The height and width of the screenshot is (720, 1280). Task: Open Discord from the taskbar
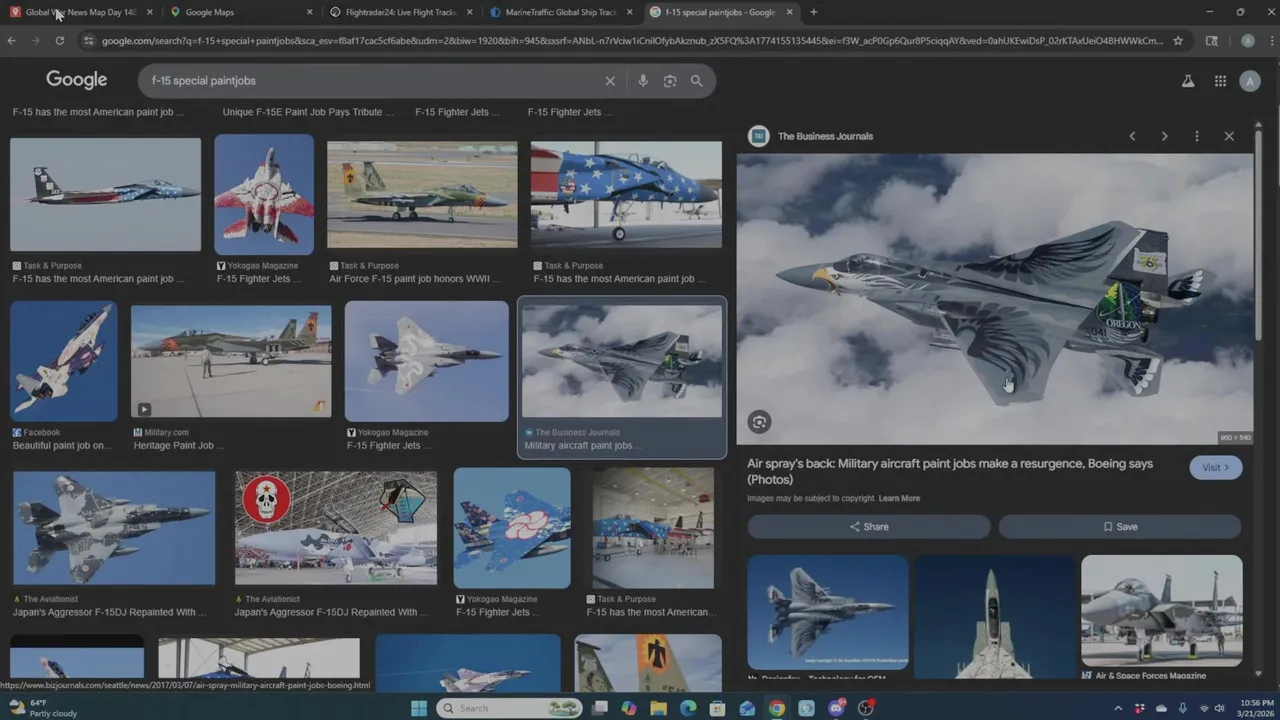pos(836,708)
